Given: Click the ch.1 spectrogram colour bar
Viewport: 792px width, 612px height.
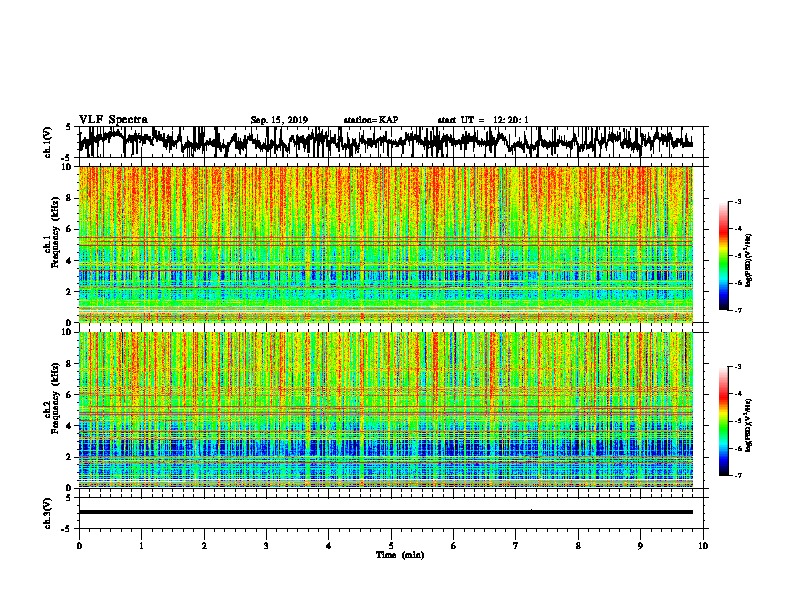Looking at the screenshot, I should [x=723, y=256].
